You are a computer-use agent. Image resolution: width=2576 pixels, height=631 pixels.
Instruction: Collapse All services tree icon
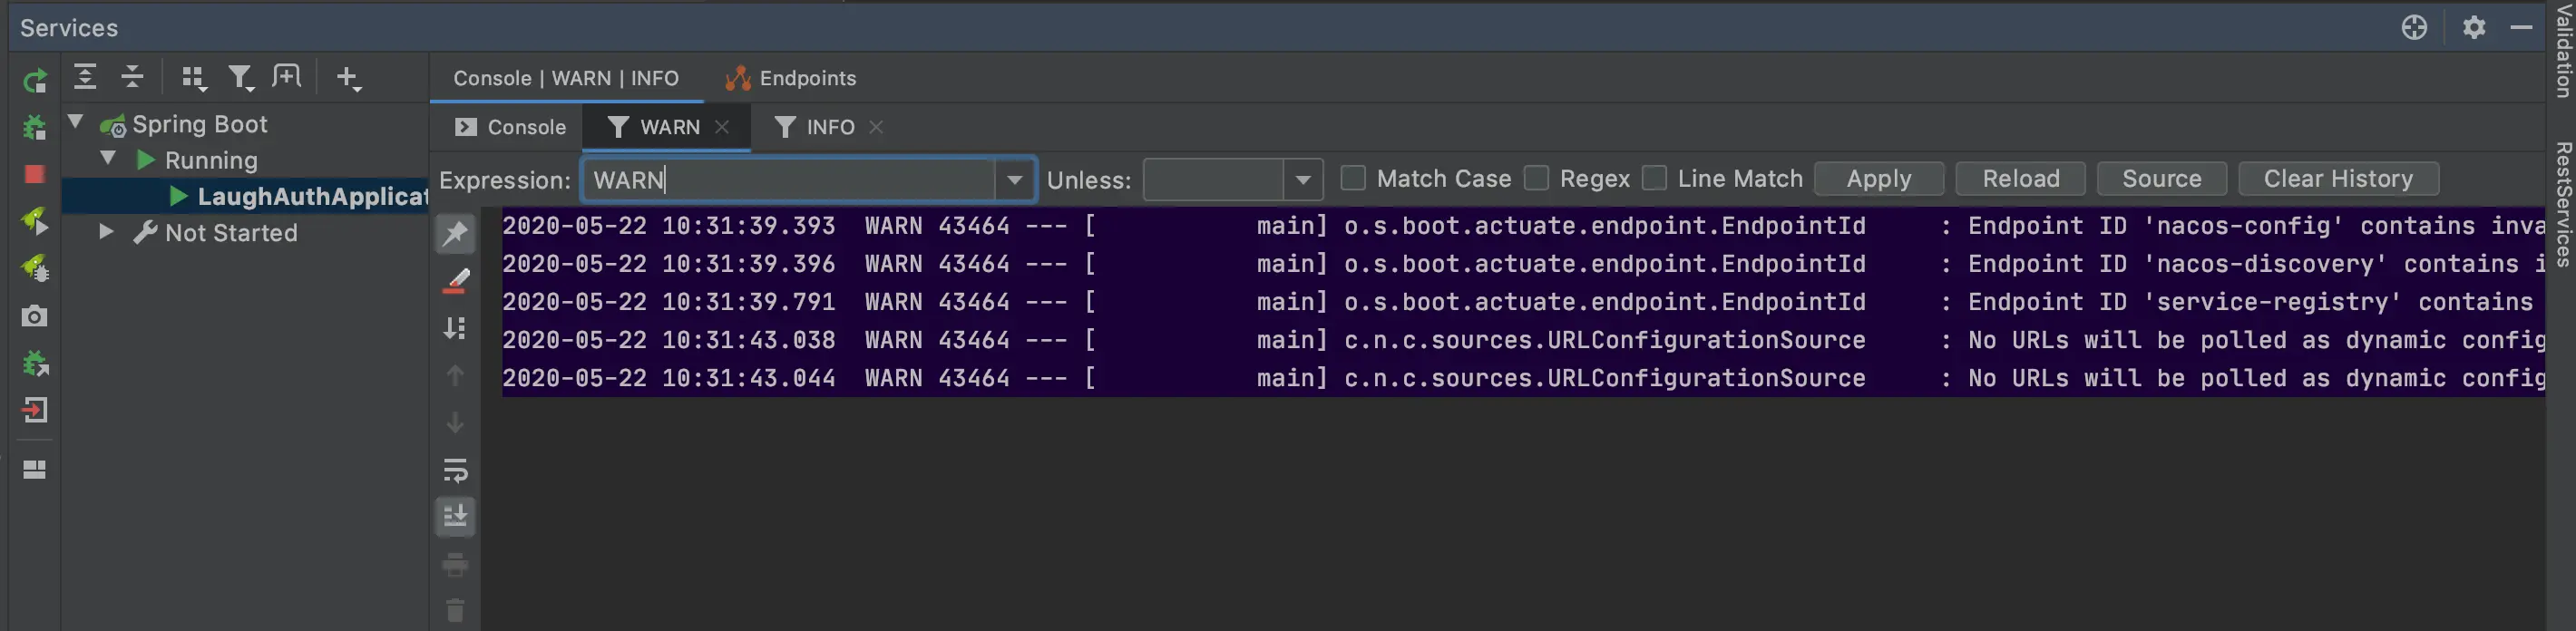coord(132,77)
